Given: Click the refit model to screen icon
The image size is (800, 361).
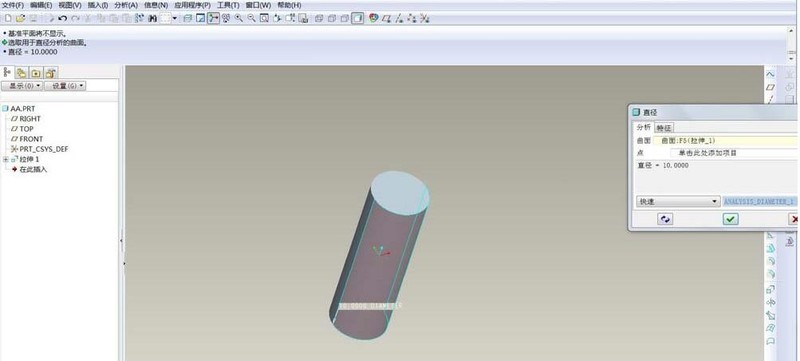Looking at the screenshot, I should click(264, 18).
